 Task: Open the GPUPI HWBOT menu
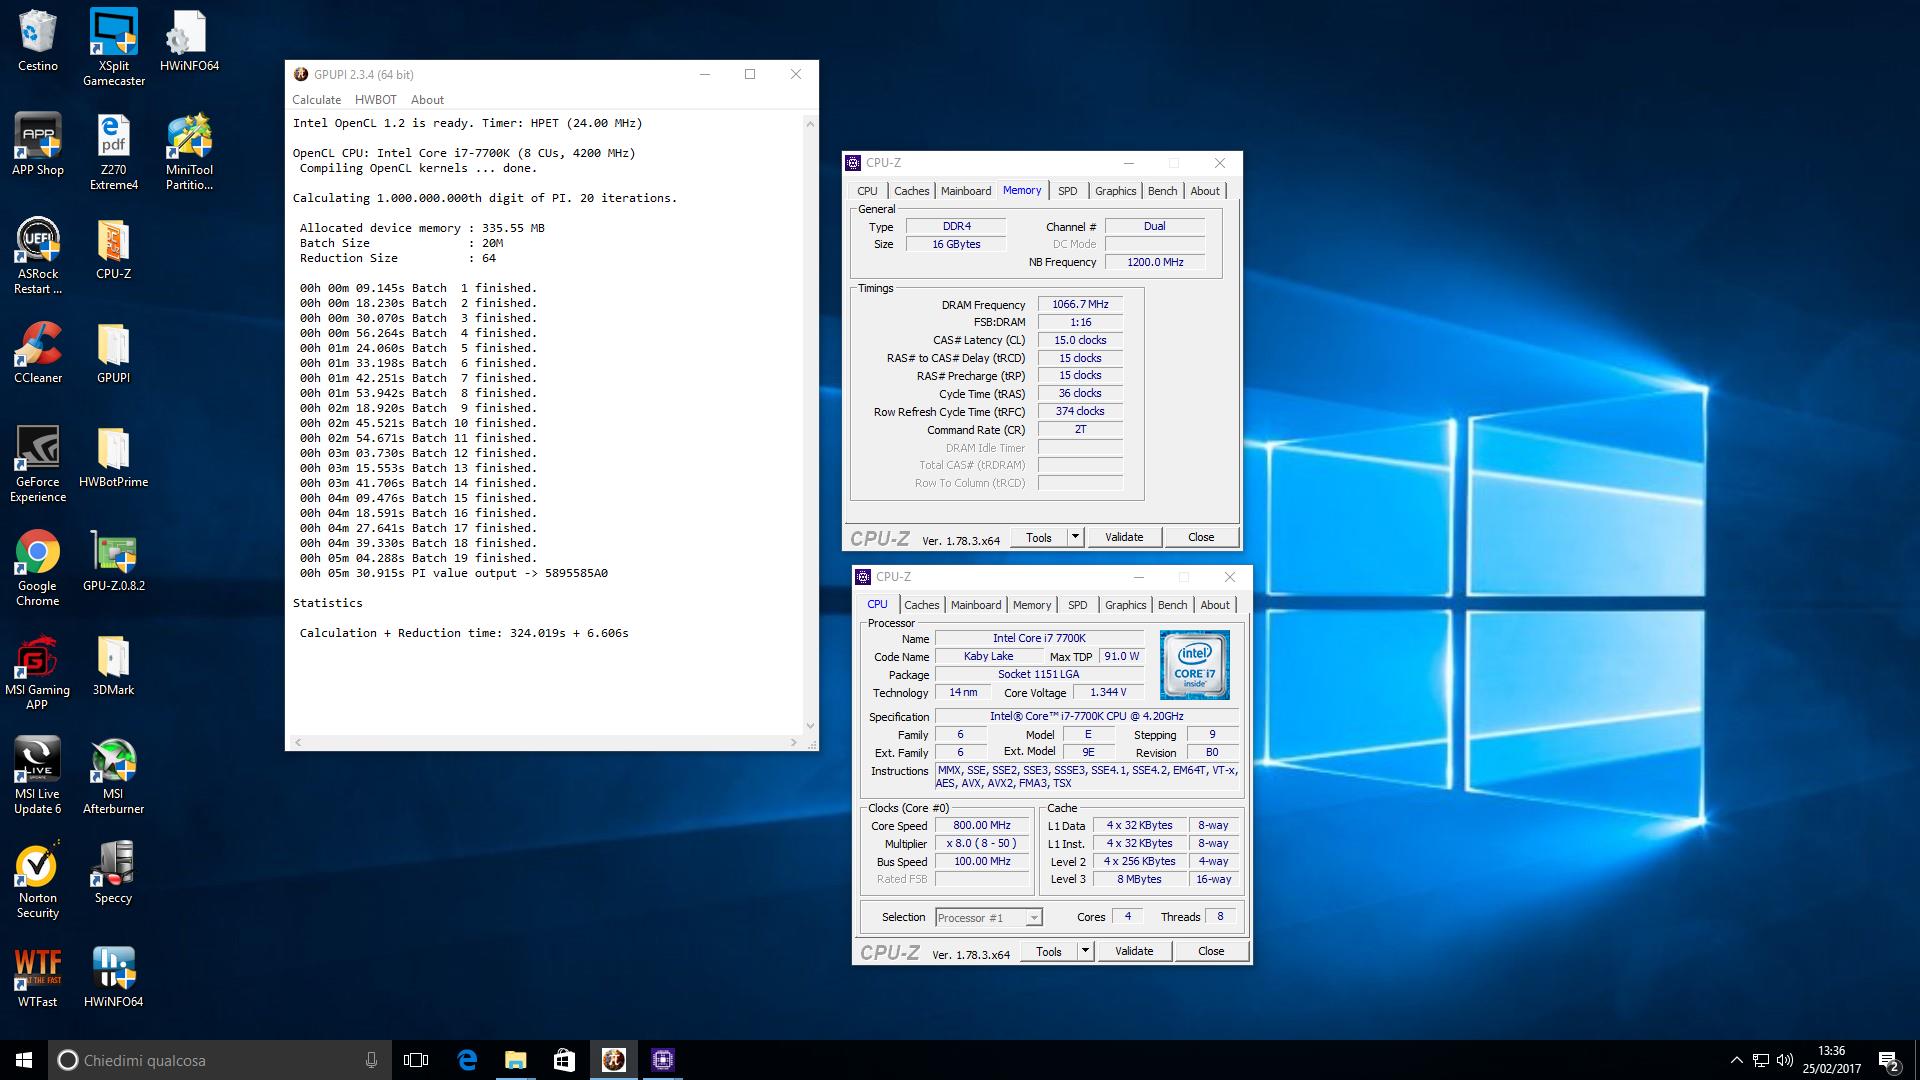[x=376, y=100]
